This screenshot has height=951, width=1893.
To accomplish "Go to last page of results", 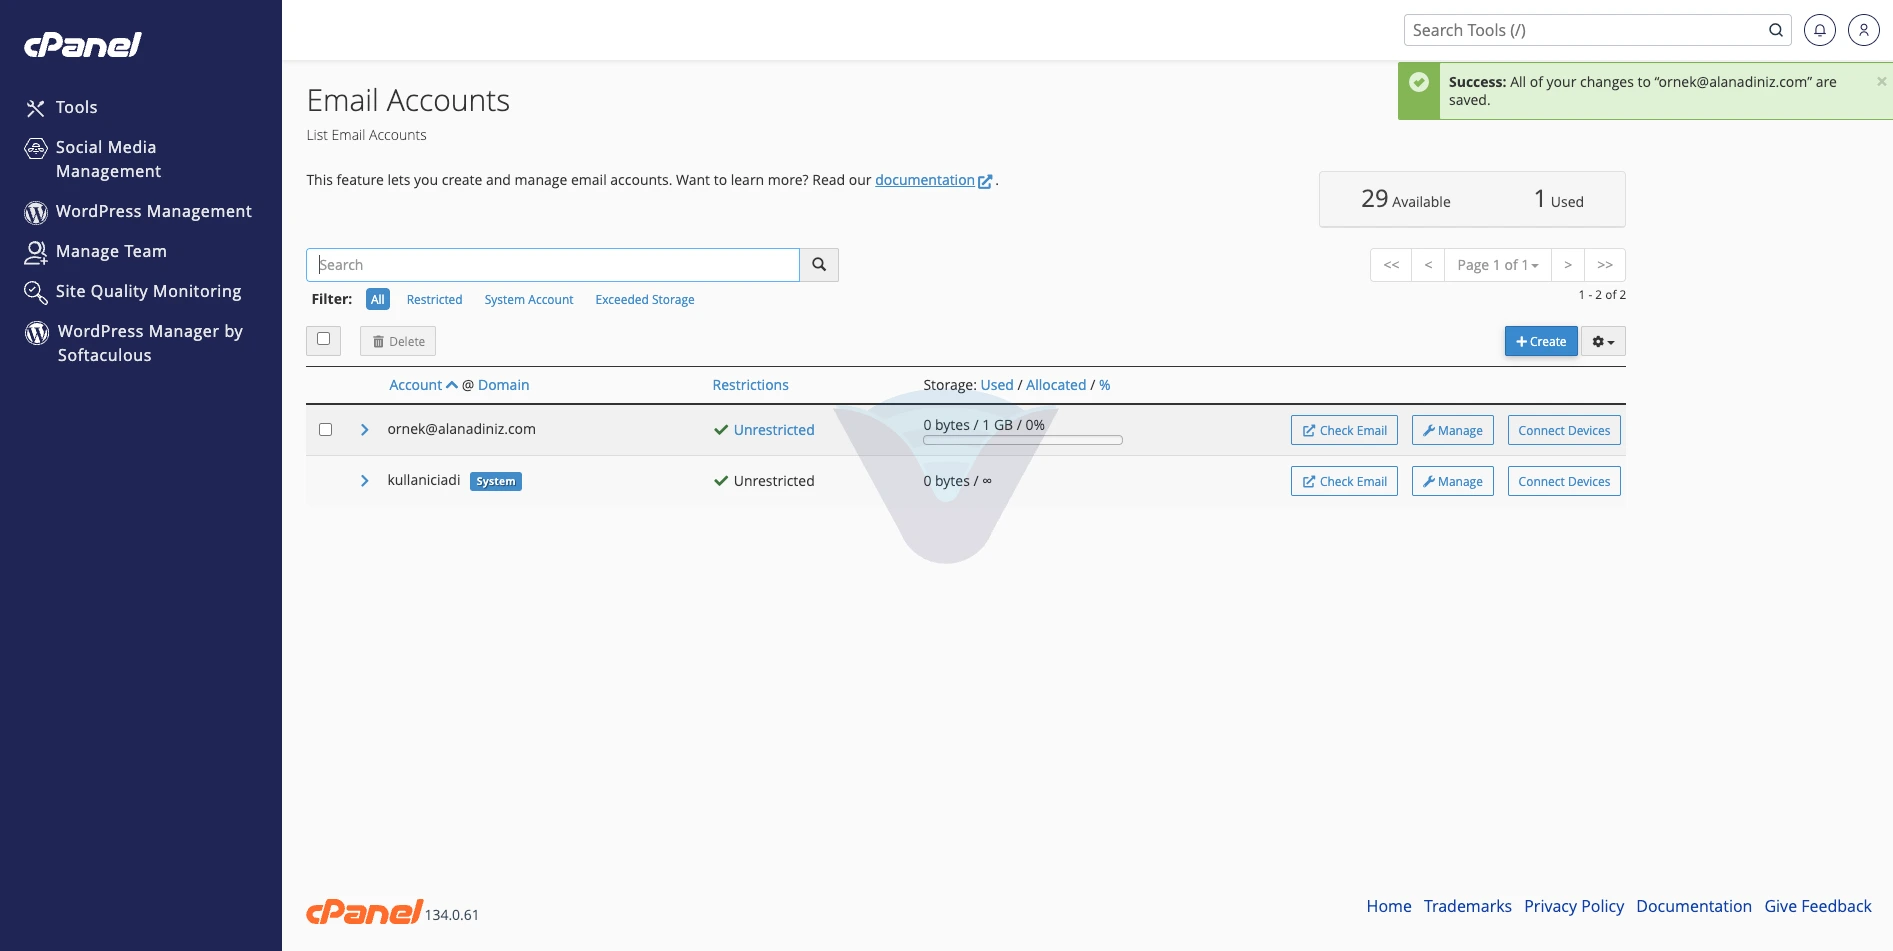I will [x=1605, y=265].
